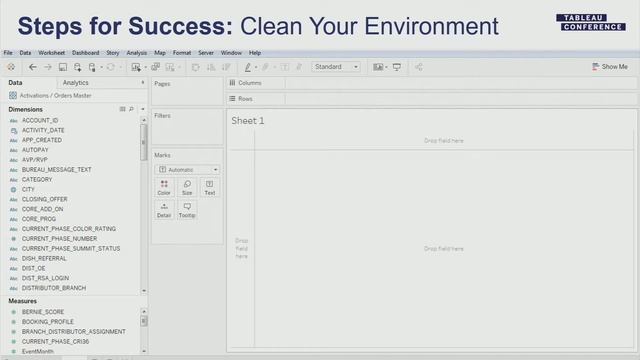Click the New Data Source icon
The image size is (640, 360).
click(78, 67)
